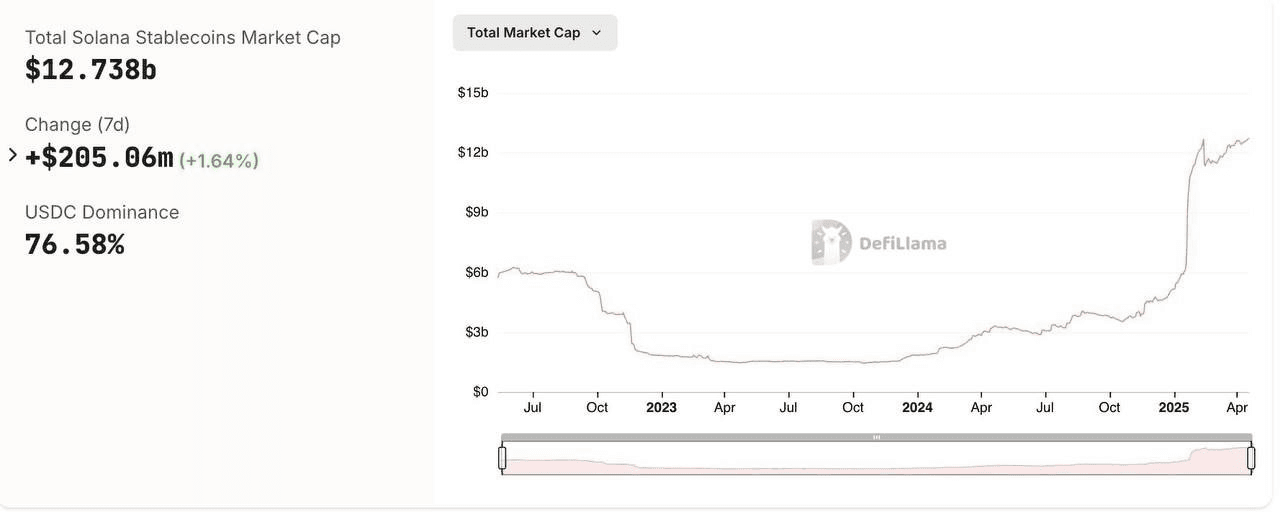Open the Total Market Cap dropdown
The image size is (1280, 512).
(x=534, y=33)
